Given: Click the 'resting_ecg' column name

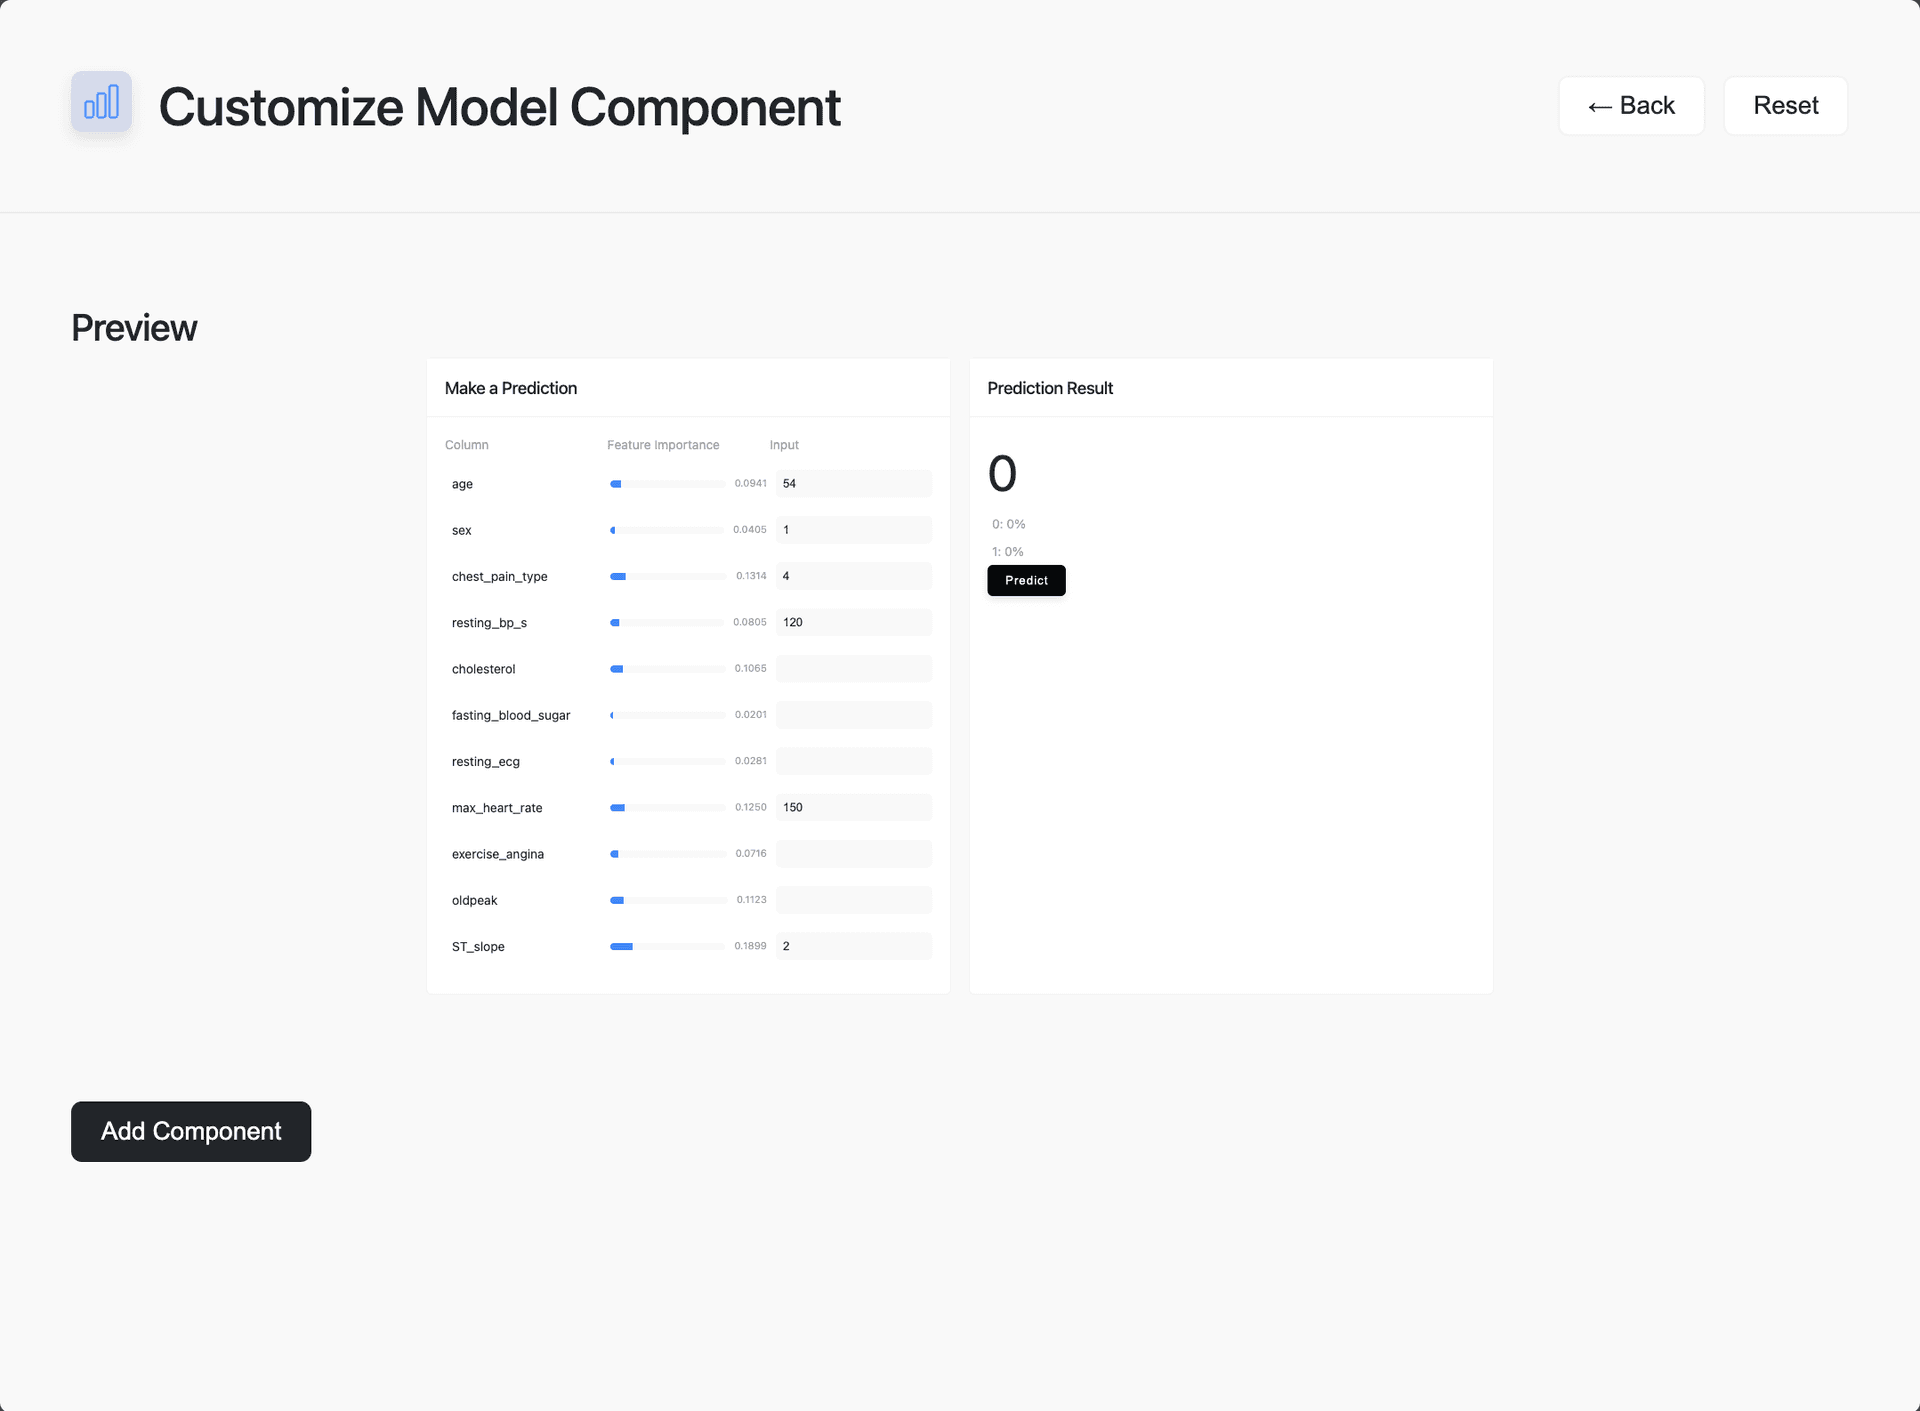Looking at the screenshot, I should tap(486, 762).
